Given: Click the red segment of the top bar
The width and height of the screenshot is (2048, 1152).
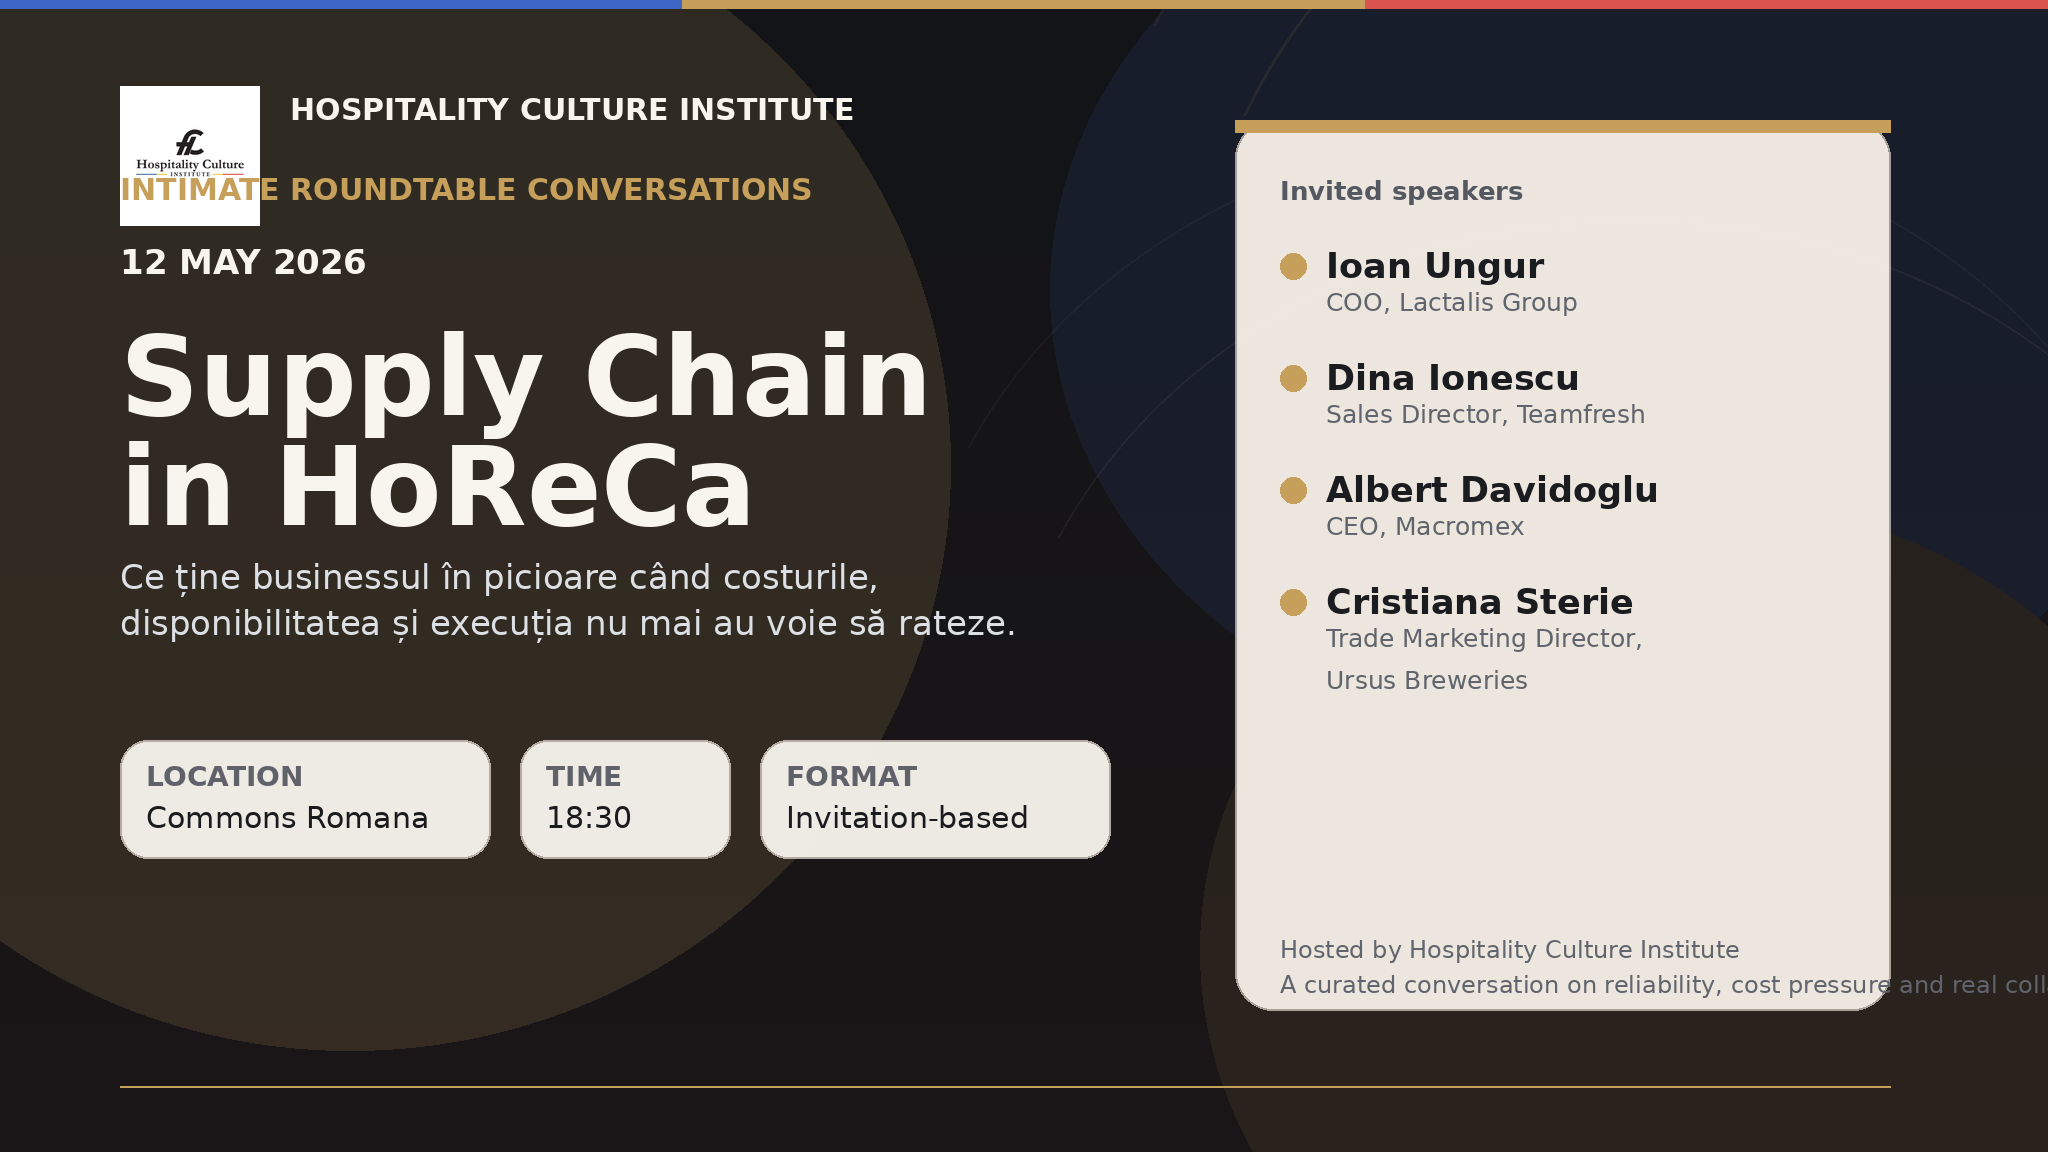Looking at the screenshot, I should click(x=1706, y=4).
